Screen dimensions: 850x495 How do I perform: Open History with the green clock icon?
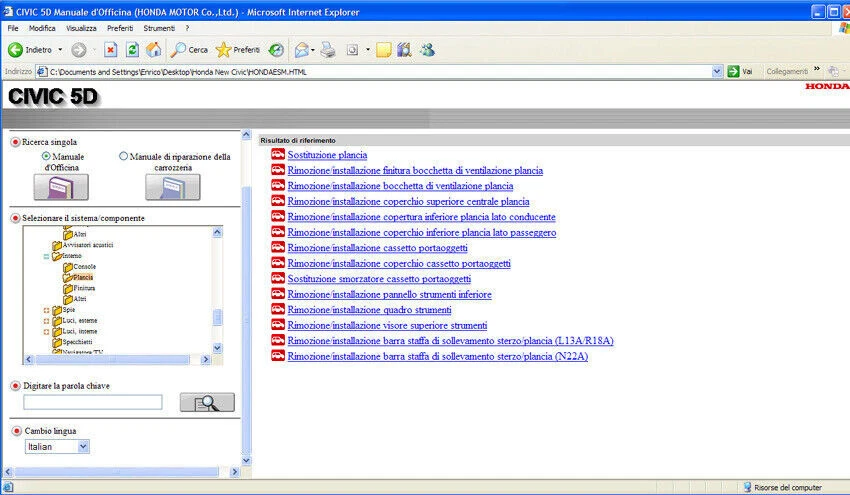276,50
